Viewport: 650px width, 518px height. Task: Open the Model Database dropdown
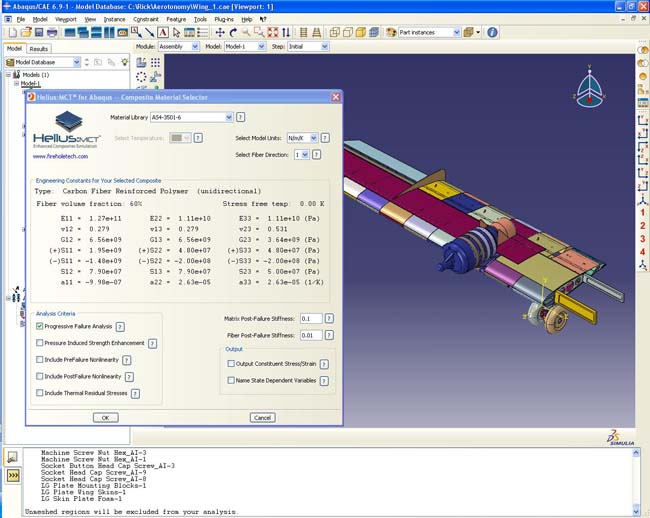[x=77, y=62]
